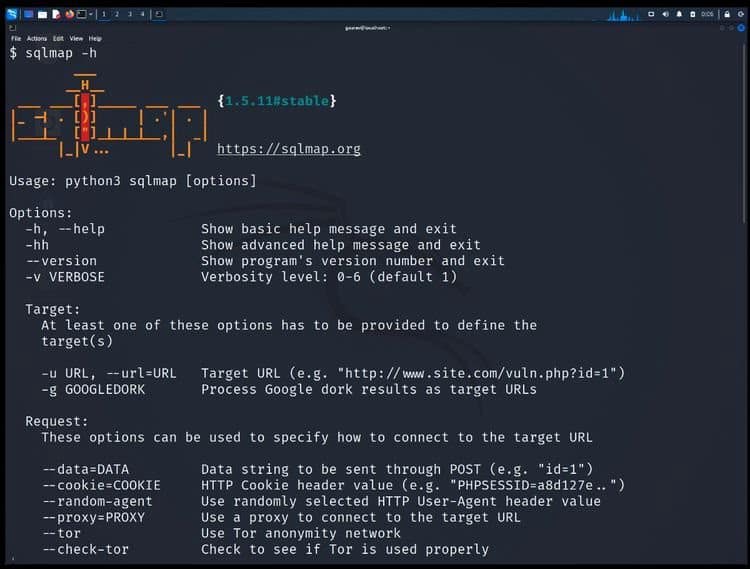Open the Actions menu
Screen dimensions: 750x569
pyautogui.click(x=37, y=38)
